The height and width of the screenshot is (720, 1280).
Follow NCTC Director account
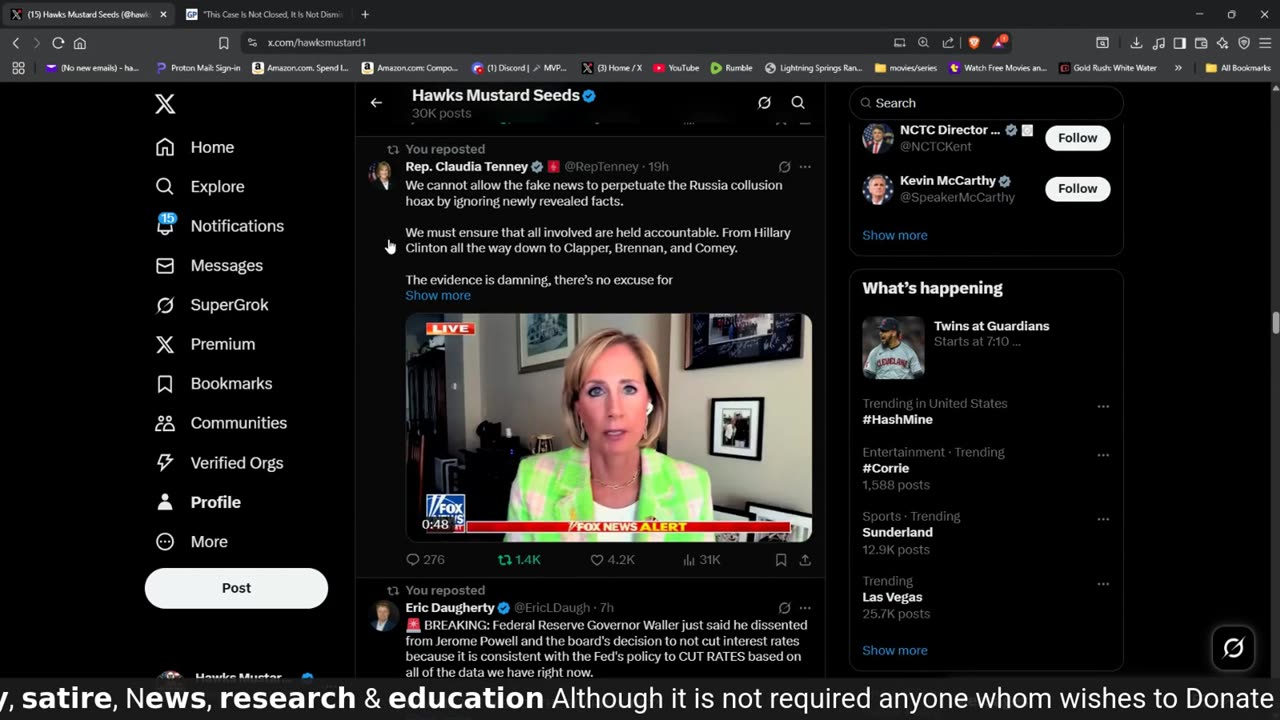click(1078, 138)
